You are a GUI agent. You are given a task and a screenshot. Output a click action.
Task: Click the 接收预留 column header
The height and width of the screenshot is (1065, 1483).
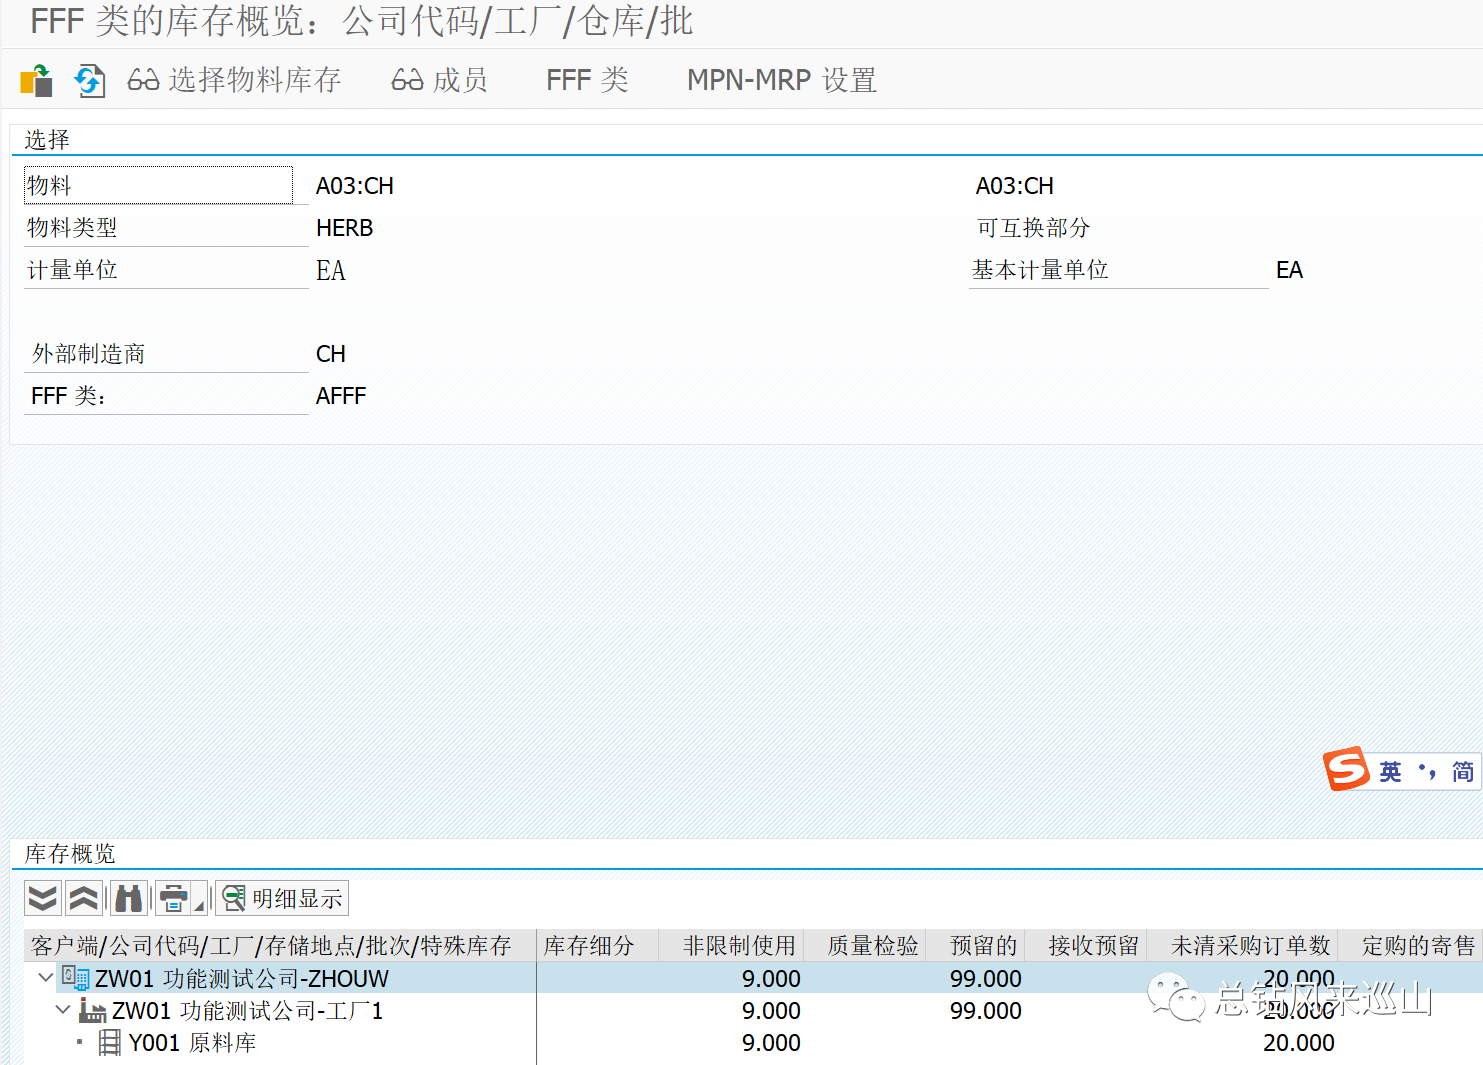pyautogui.click(x=1086, y=945)
